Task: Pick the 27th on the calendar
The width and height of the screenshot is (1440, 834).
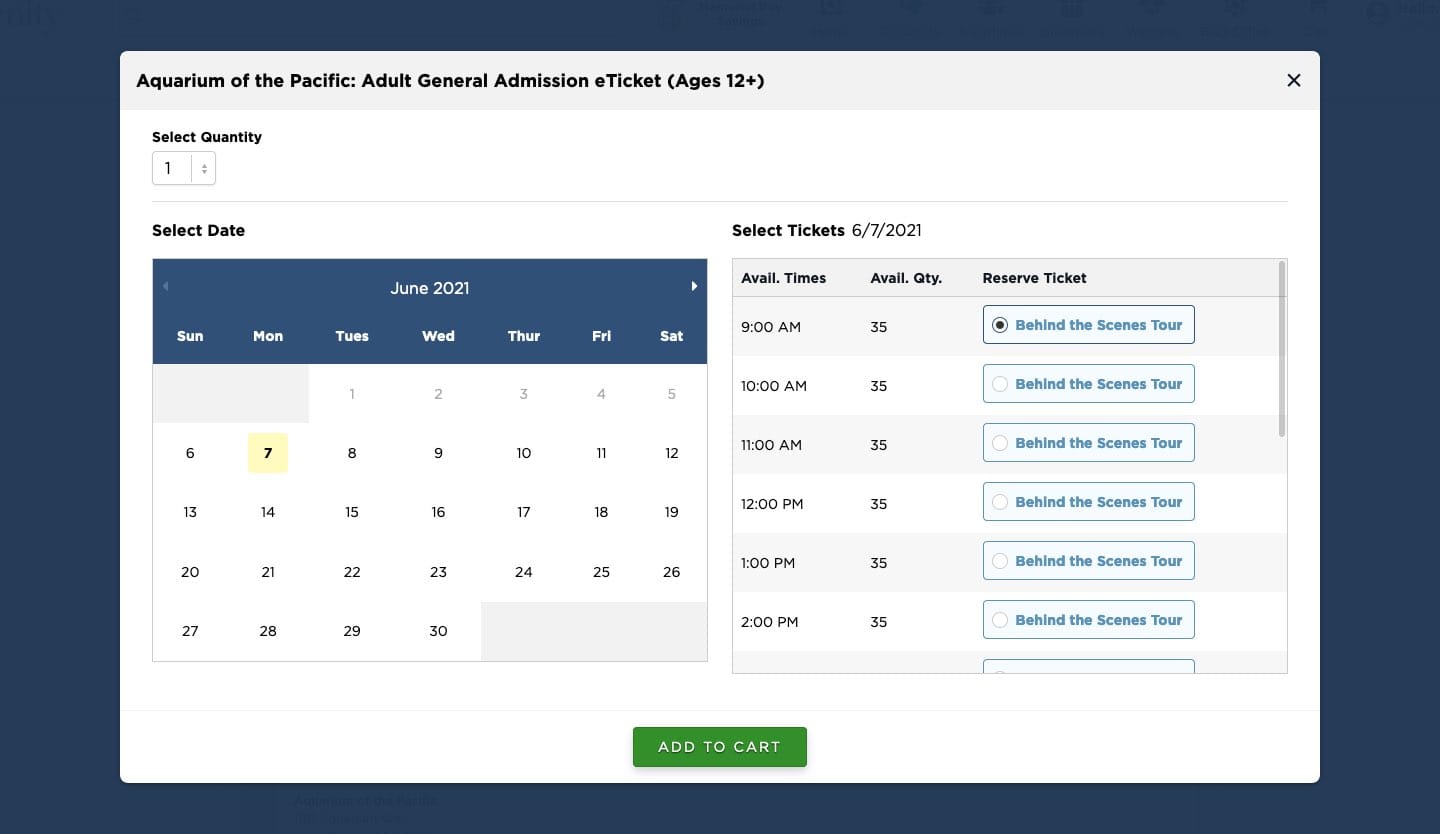Action: [190, 631]
